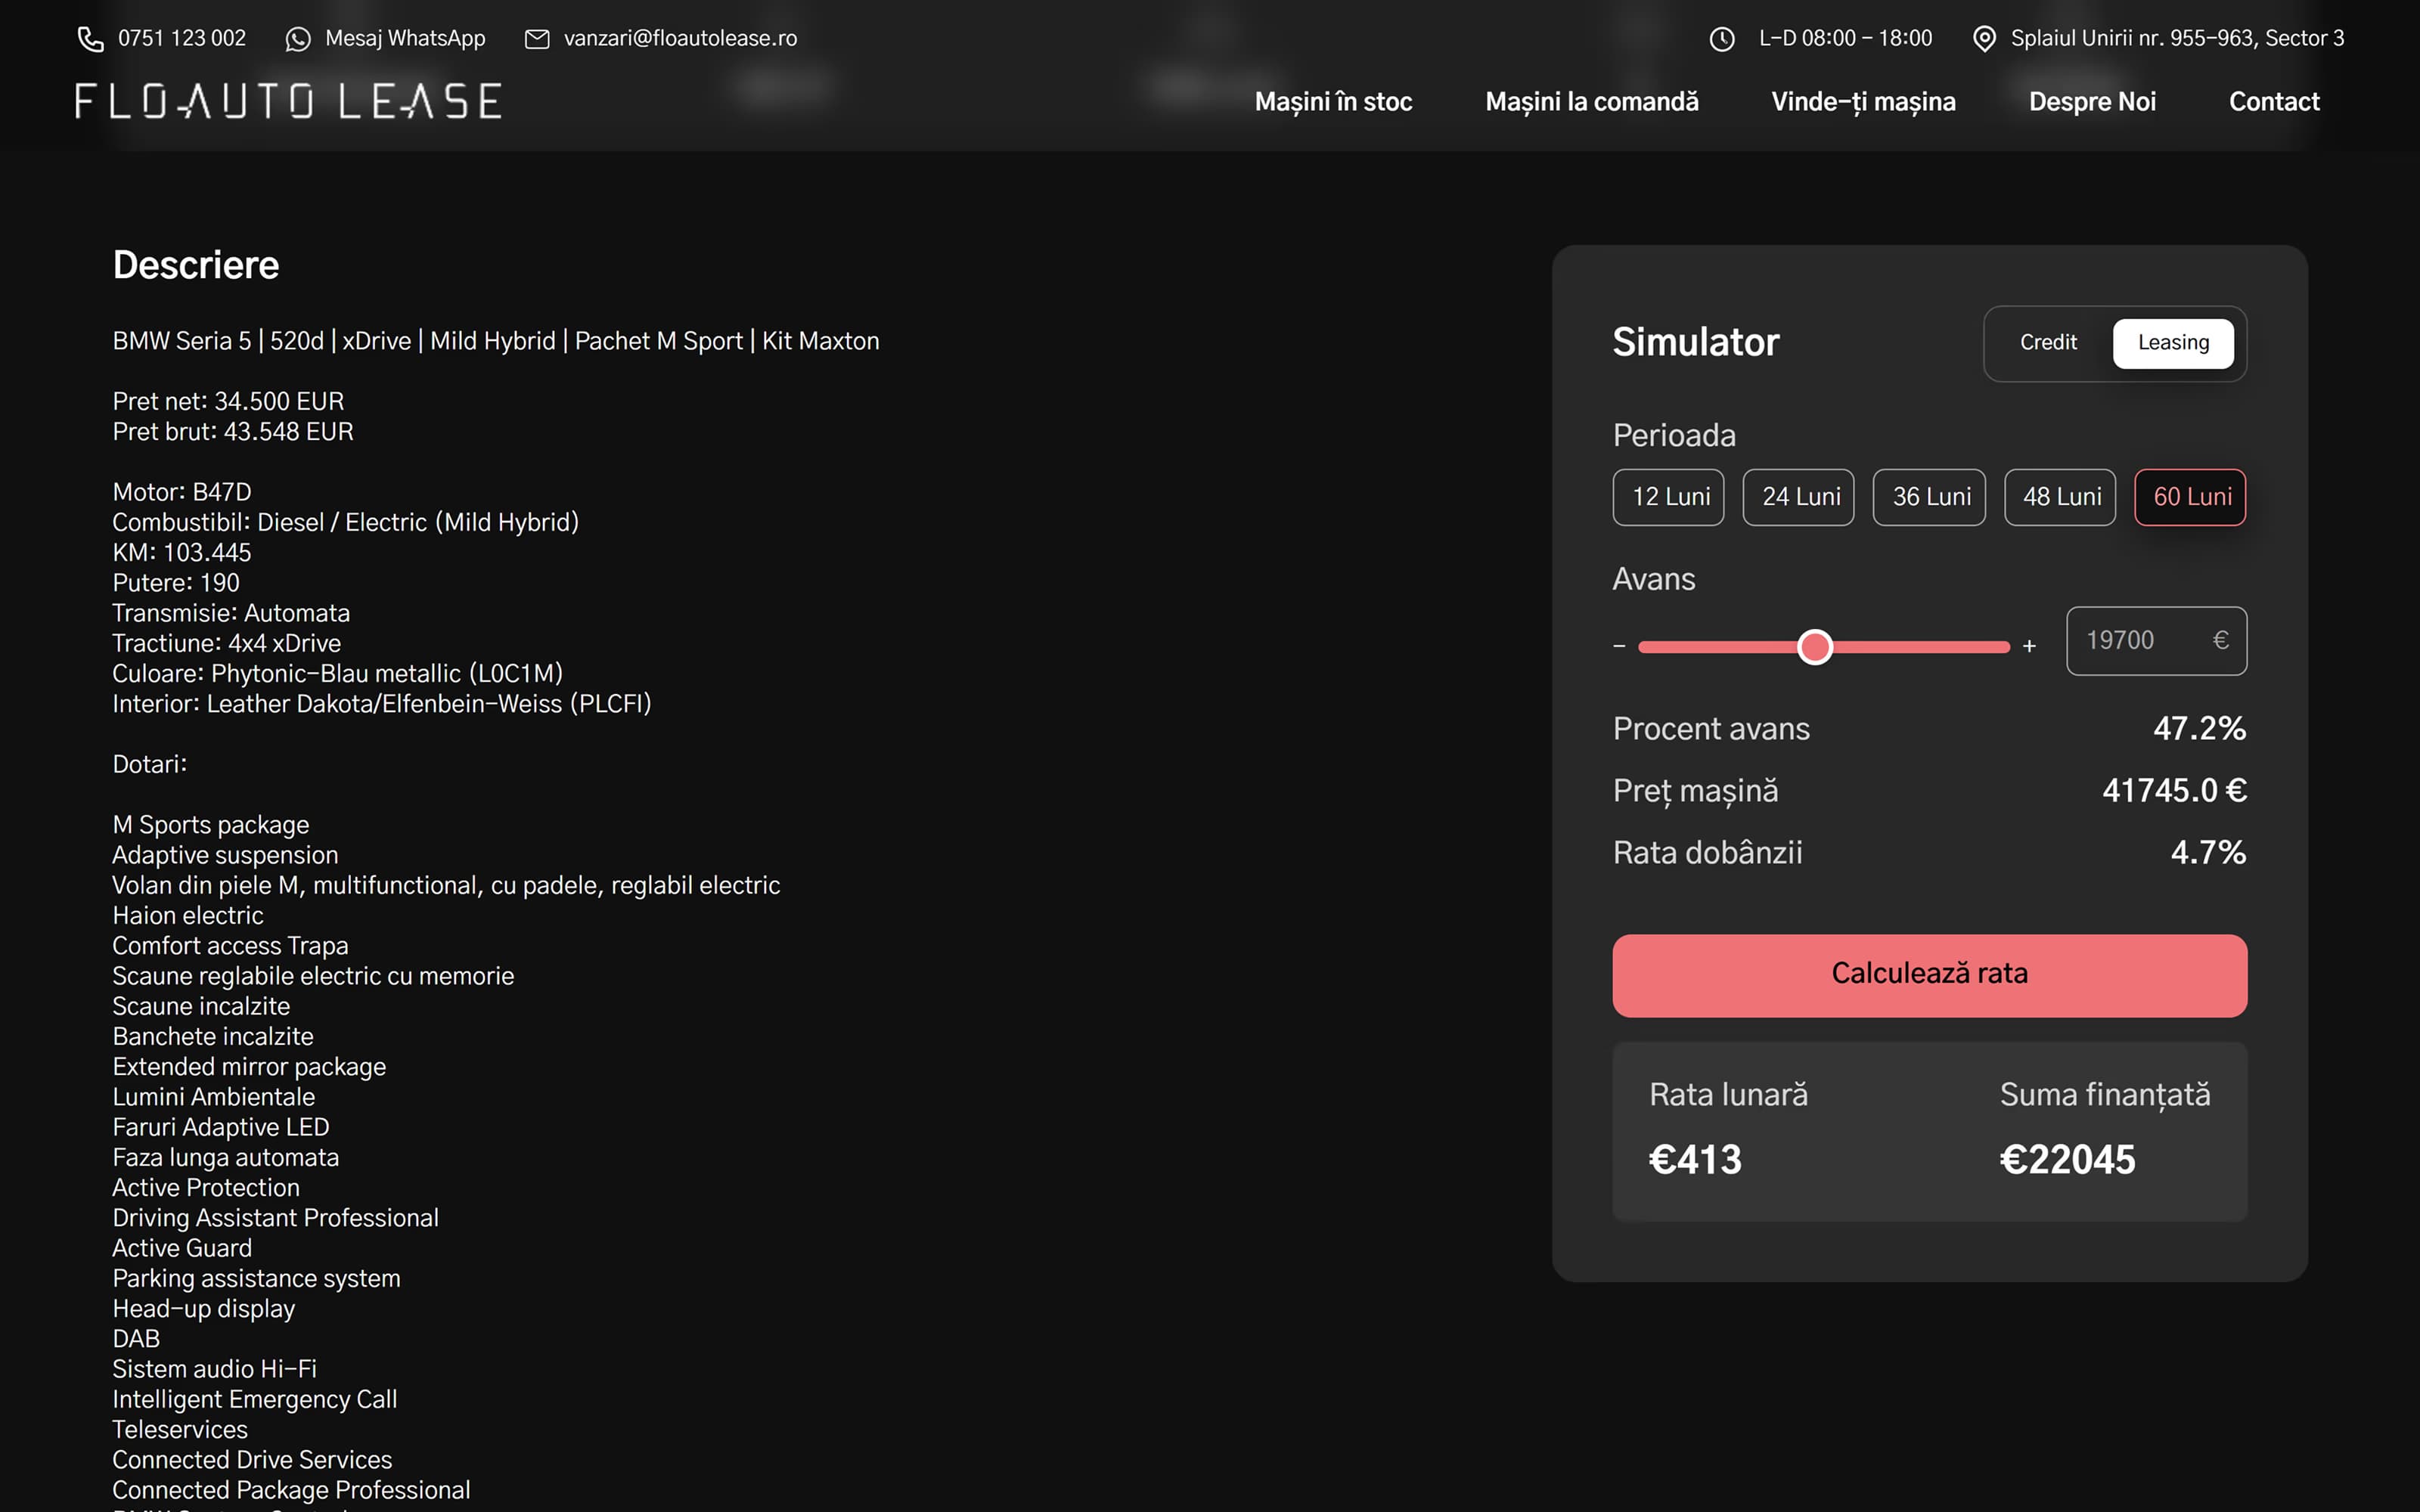Click the FloAuto Lease logo
Image resolution: width=2420 pixels, height=1512 pixels.
point(288,101)
